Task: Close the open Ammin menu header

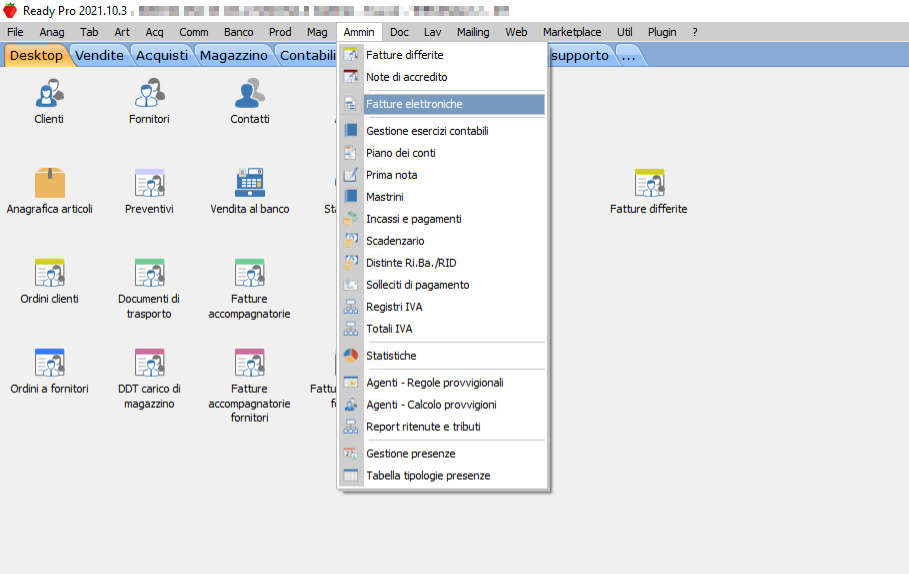Action: click(359, 32)
